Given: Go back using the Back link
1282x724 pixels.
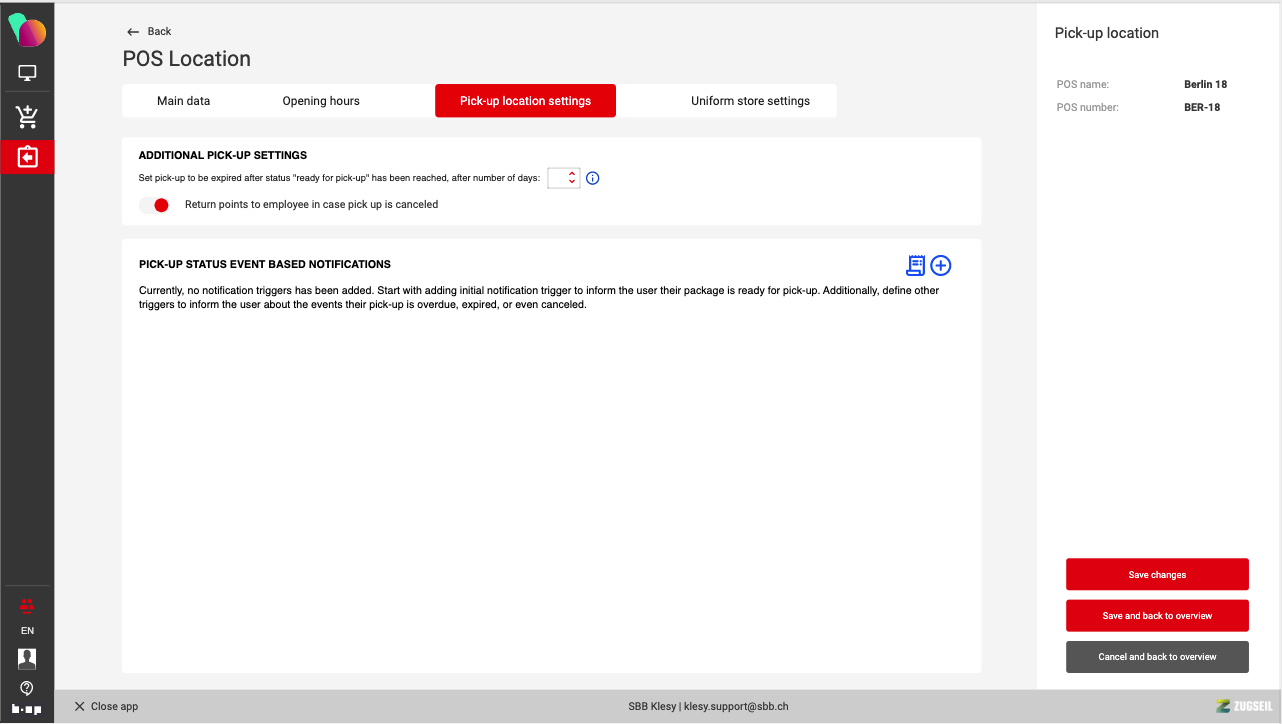Looking at the screenshot, I should 149,31.
